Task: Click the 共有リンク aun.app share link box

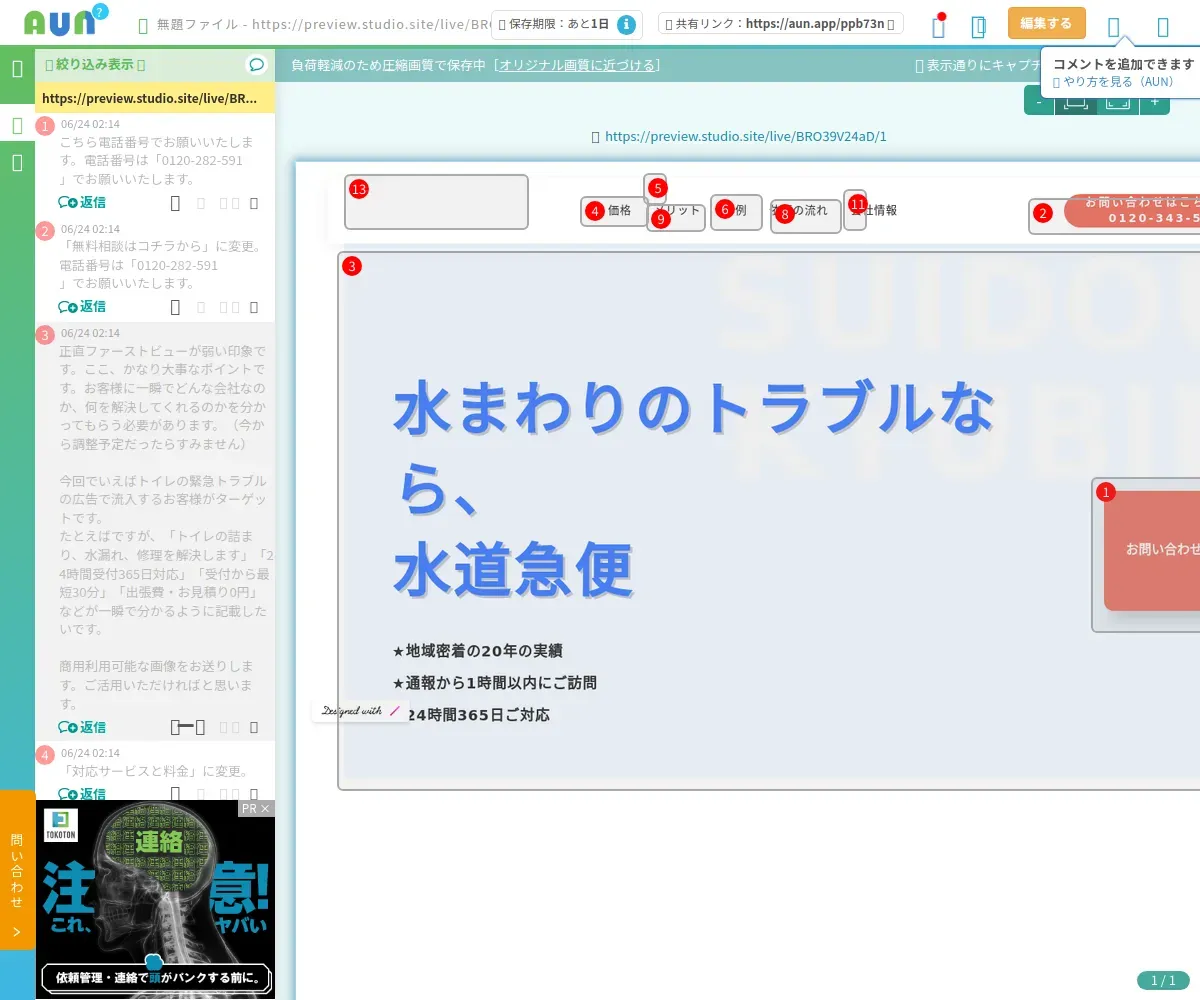Action: click(x=780, y=23)
